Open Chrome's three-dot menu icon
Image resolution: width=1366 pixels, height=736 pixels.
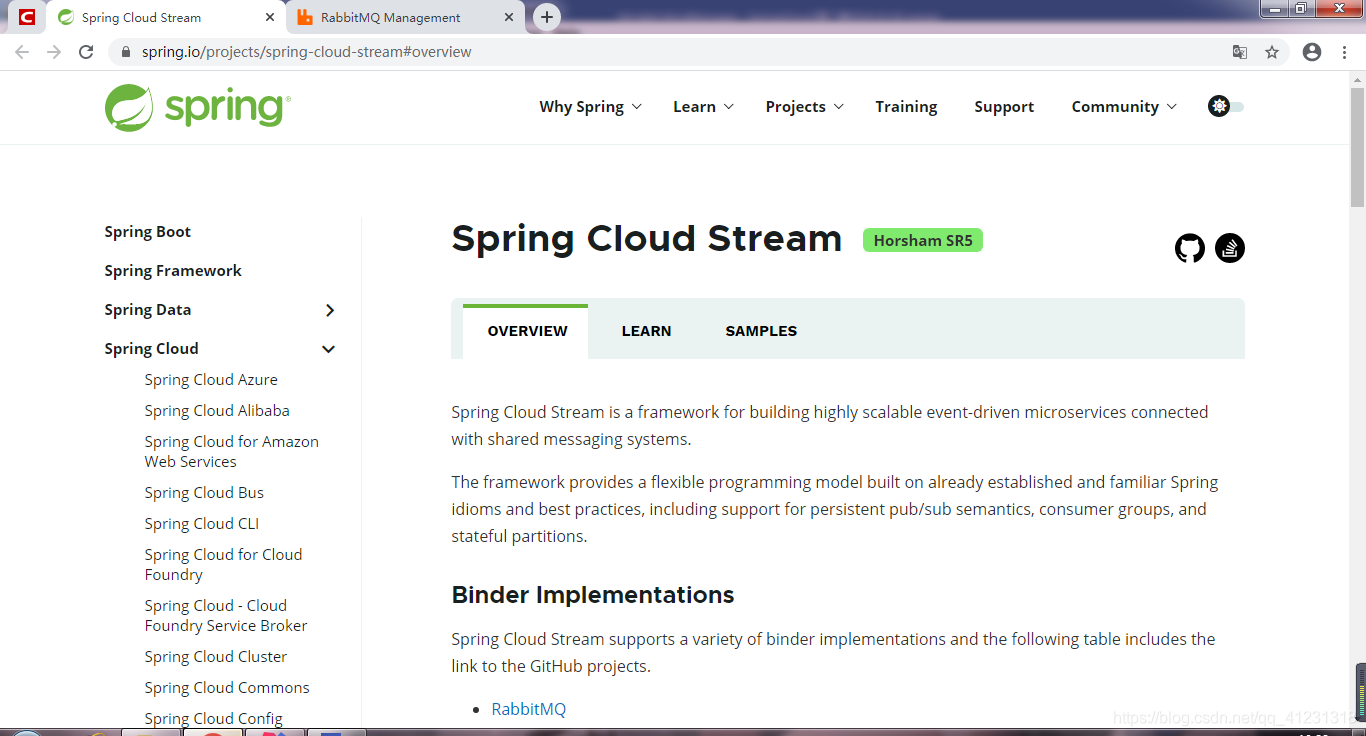1344,51
